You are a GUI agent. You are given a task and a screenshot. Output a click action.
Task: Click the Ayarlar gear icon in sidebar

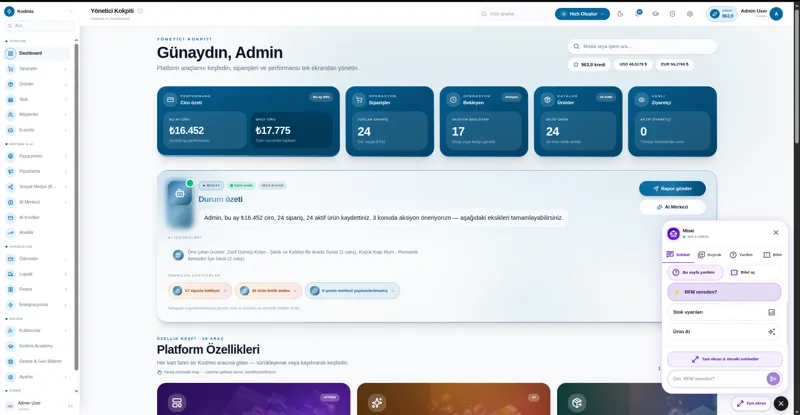10,377
